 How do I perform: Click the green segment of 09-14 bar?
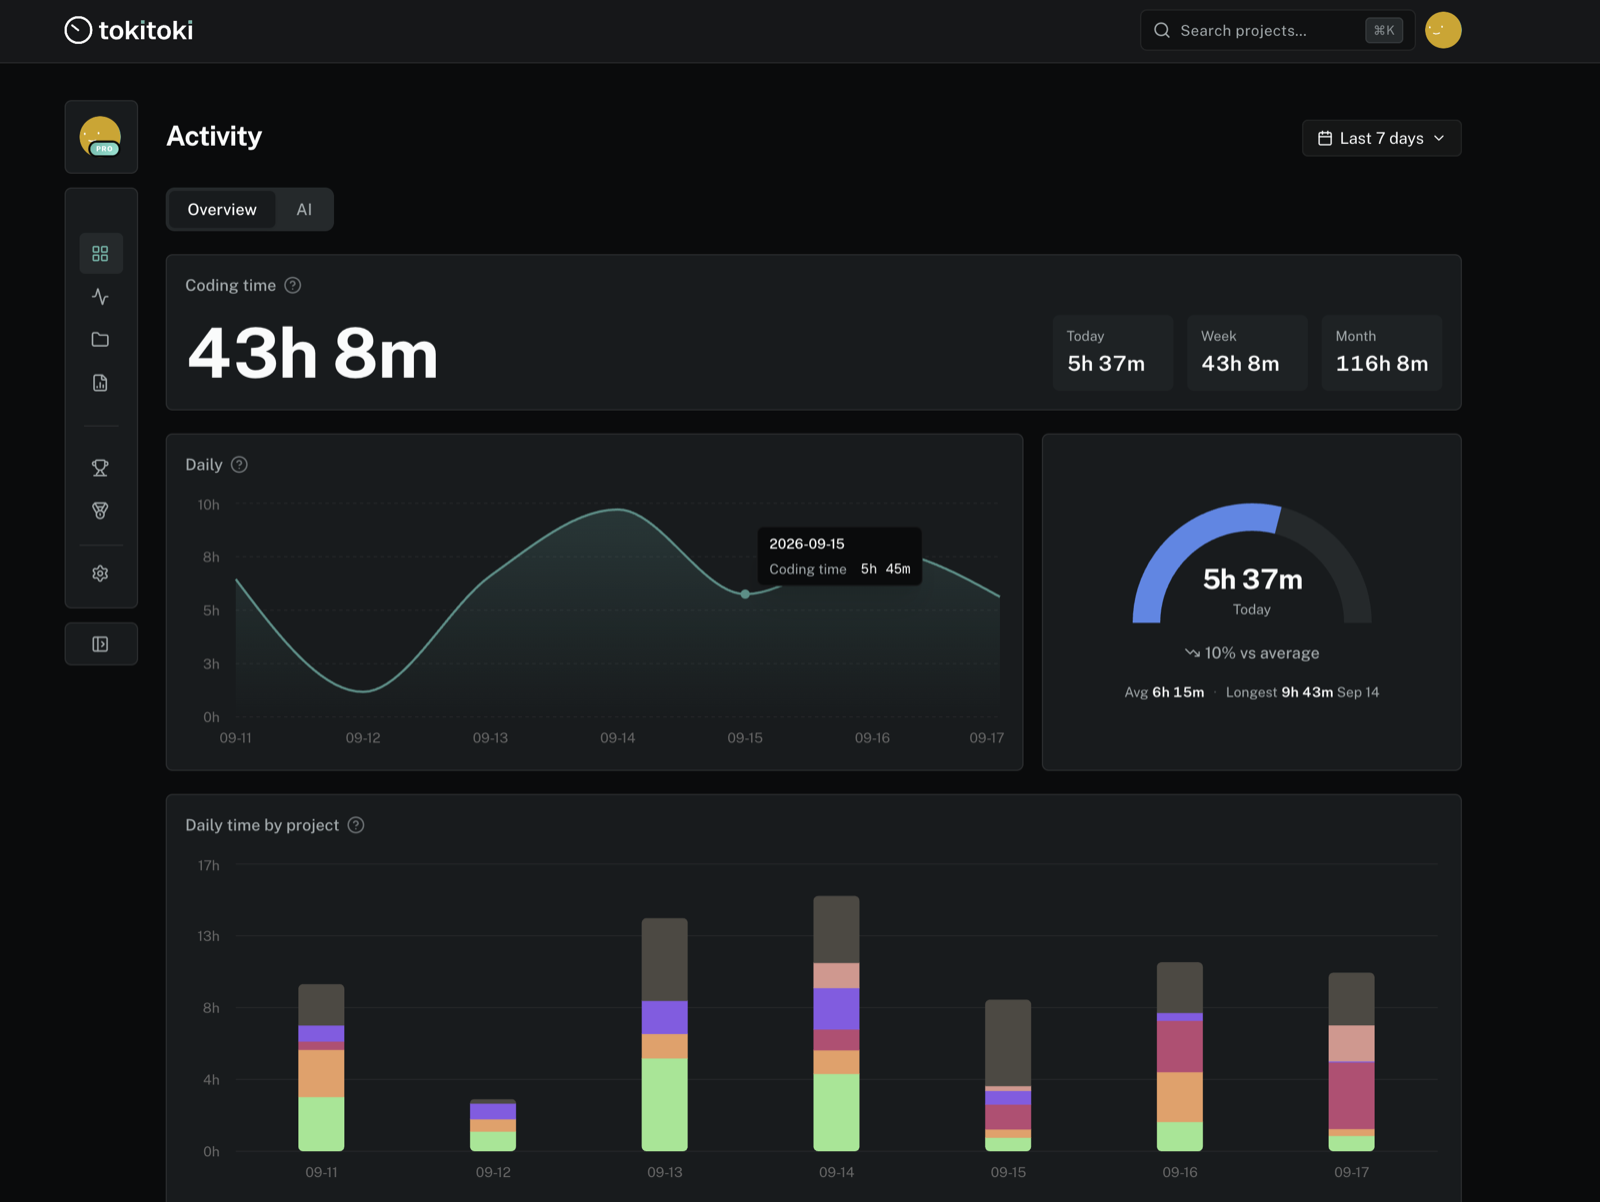click(x=836, y=1112)
